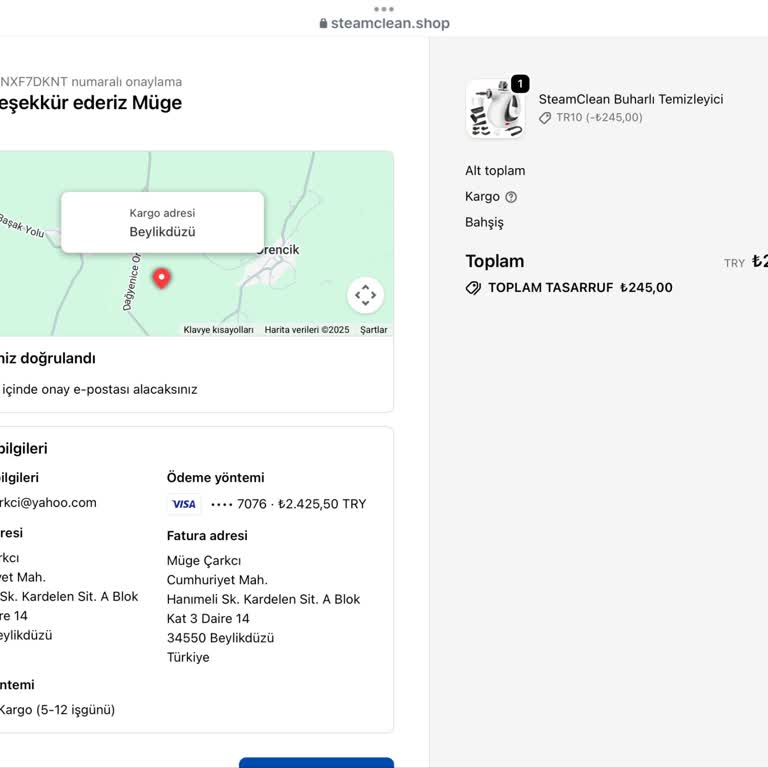Screen dimensions: 768x768
Task: Click the order confirmation number text
Action: [x=91, y=82]
